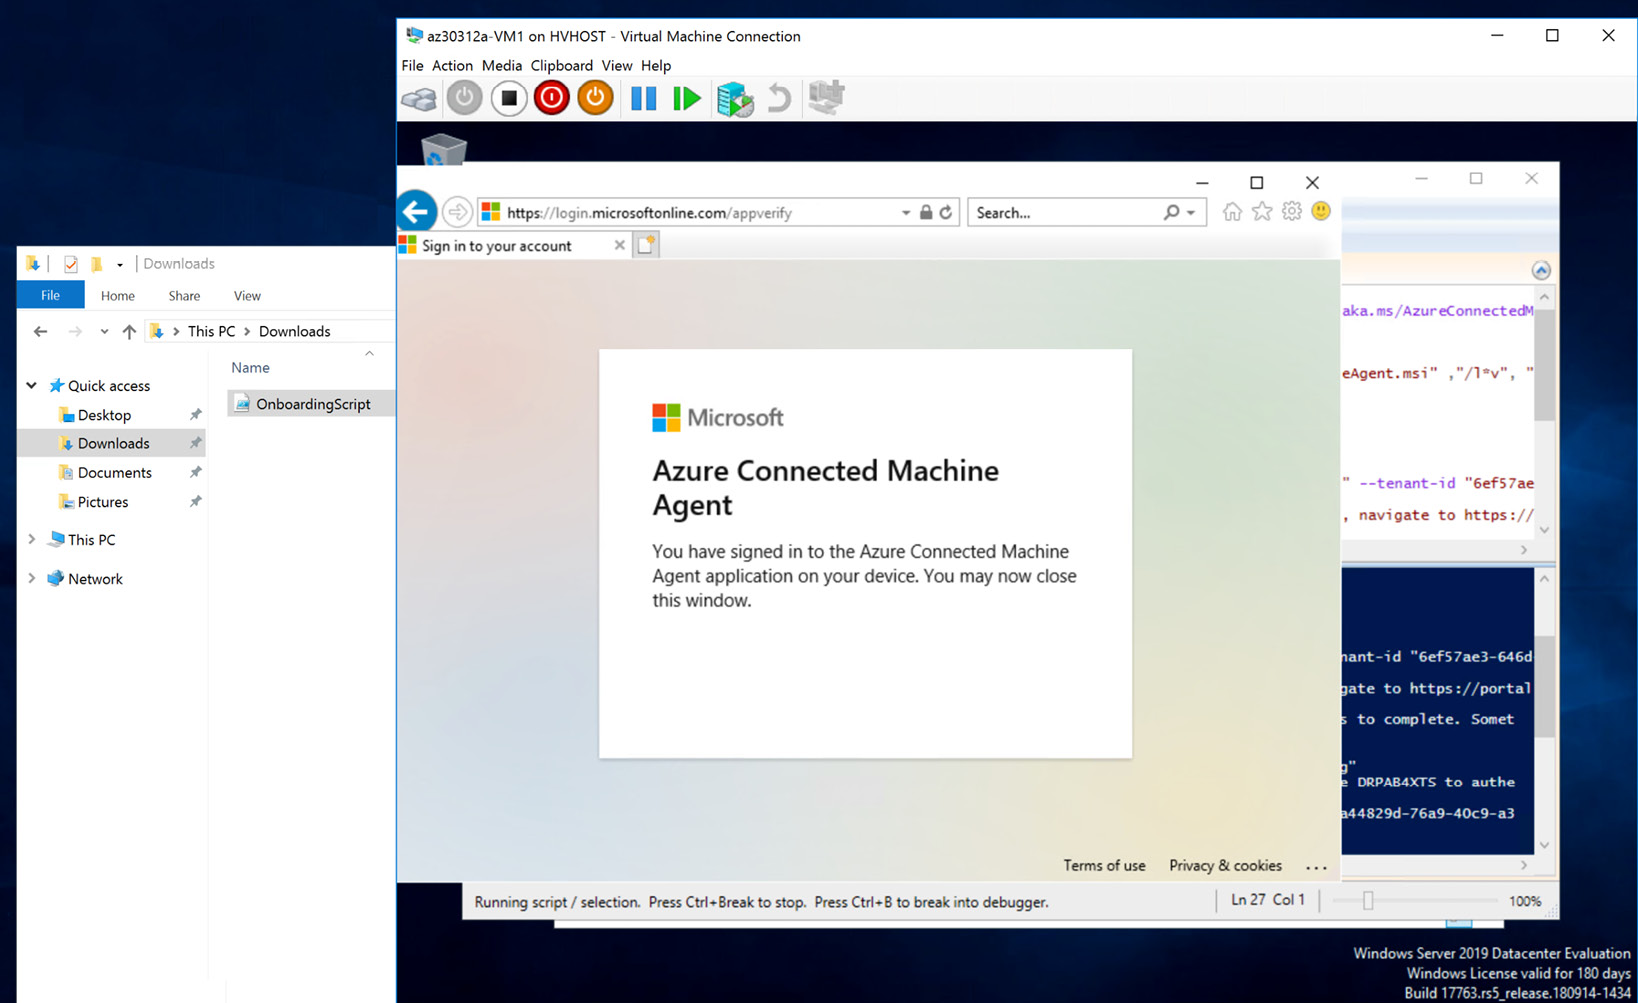
Task: Open the File tab in File Explorer
Action: (50, 295)
